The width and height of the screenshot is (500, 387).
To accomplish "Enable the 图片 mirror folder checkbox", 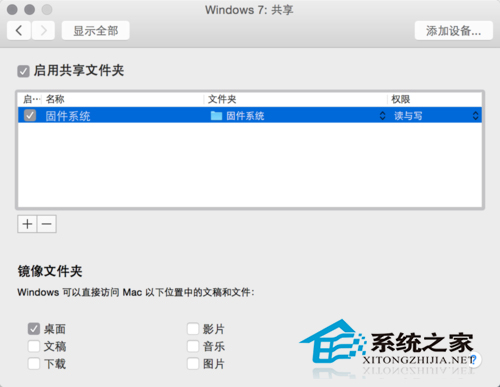I will pyautogui.click(x=193, y=363).
